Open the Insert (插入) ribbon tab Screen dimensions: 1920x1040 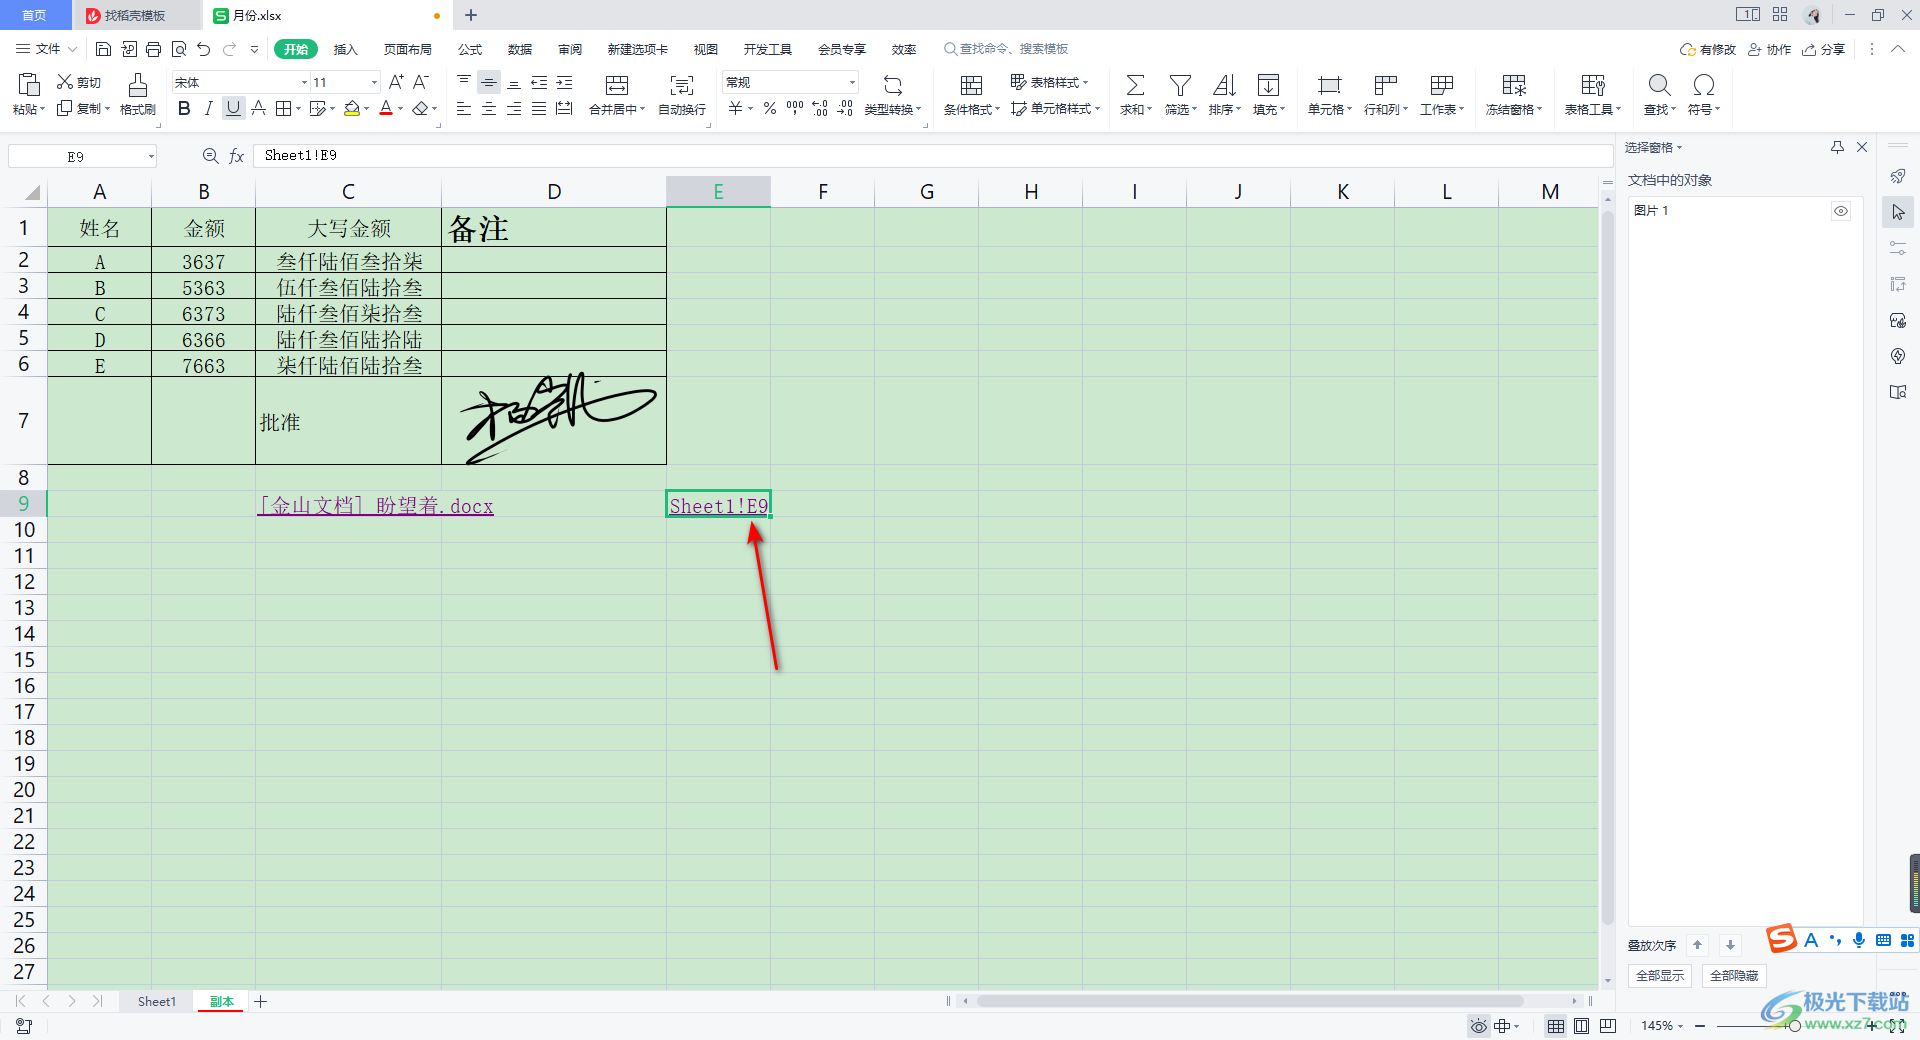pyautogui.click(x=345, y=49)
